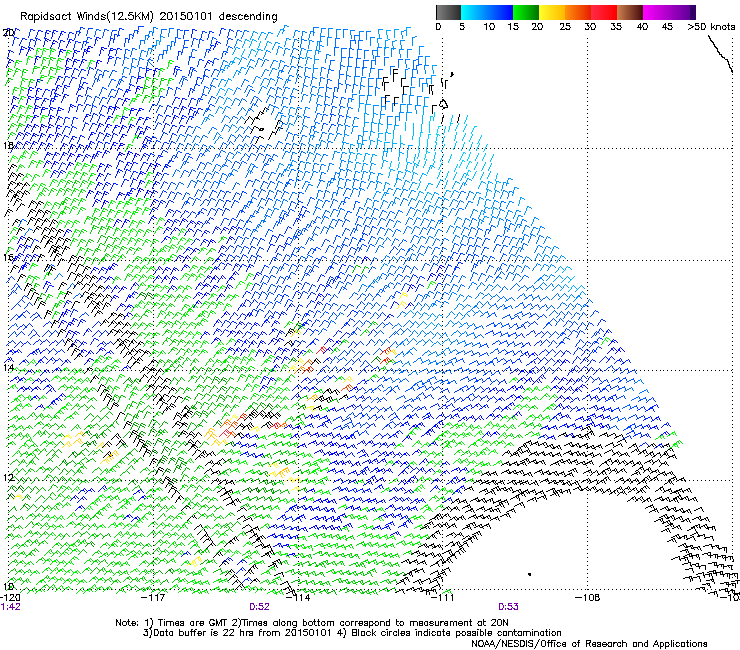The width and height of the screenshot is (740, 650).
Task: Click the purple time label 0:52
Action: pos(259,607)
